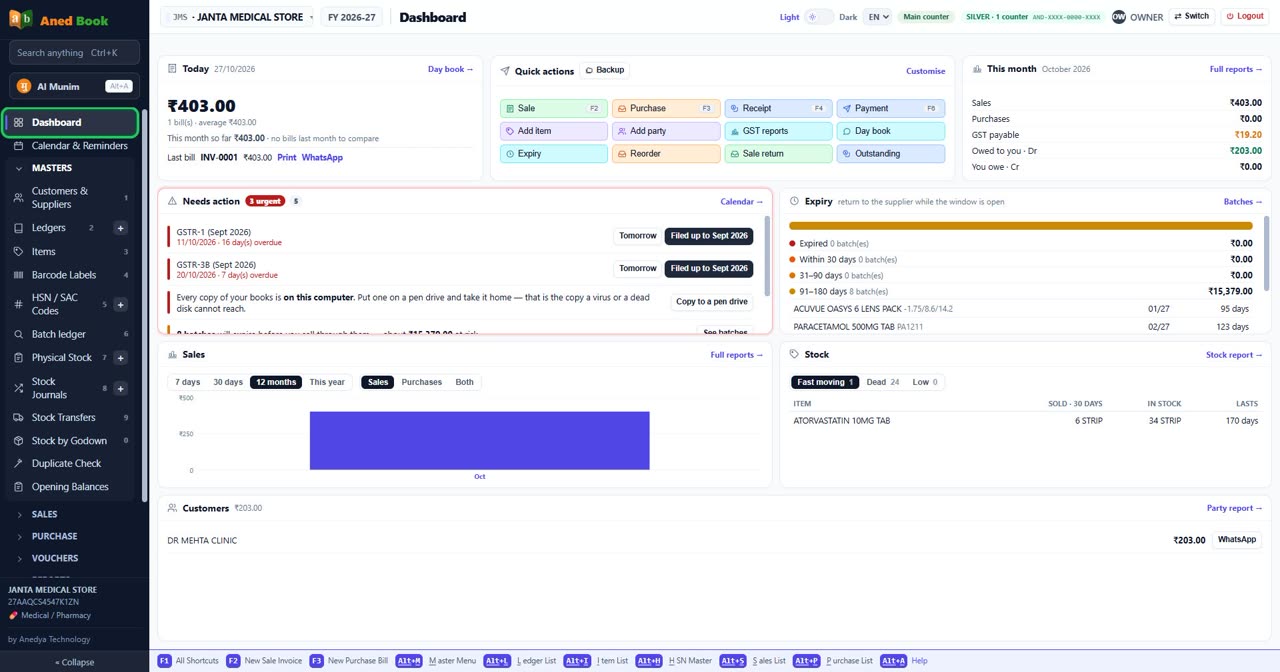Open the Stock report link
The height and width of the screenshot is (672, 1280).
tap(1234, 355)
